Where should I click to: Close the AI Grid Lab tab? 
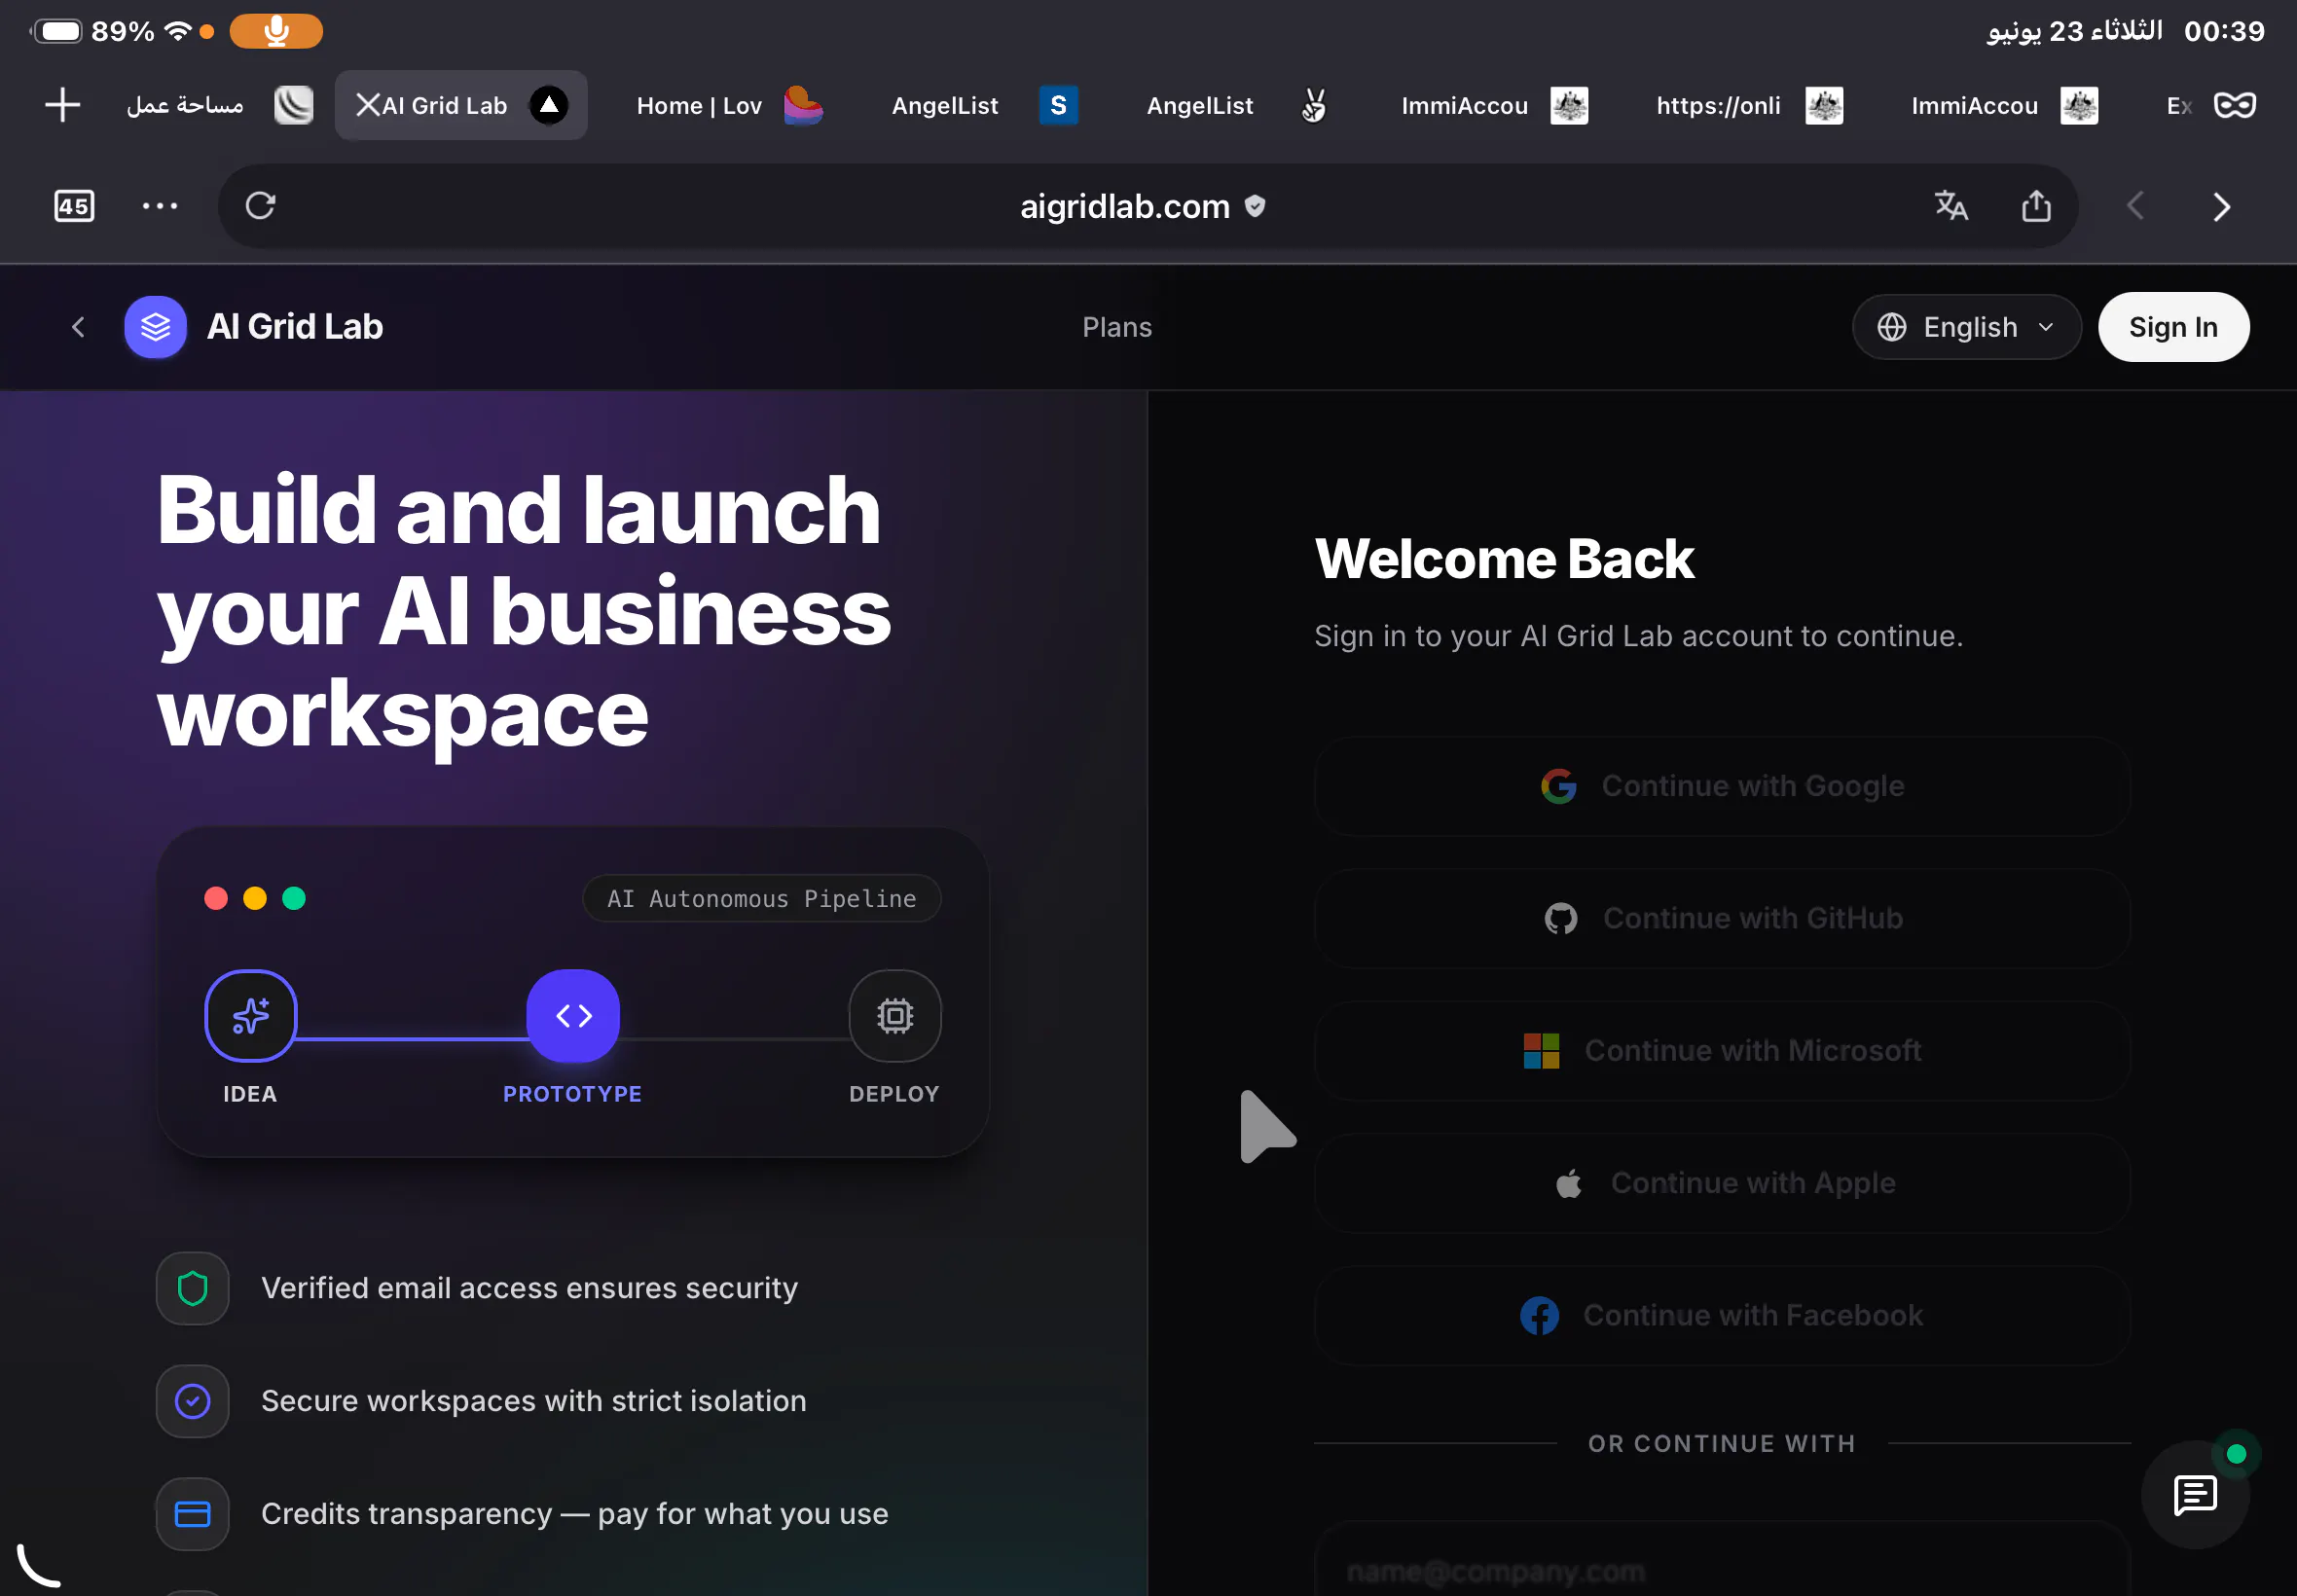point(367,105)
